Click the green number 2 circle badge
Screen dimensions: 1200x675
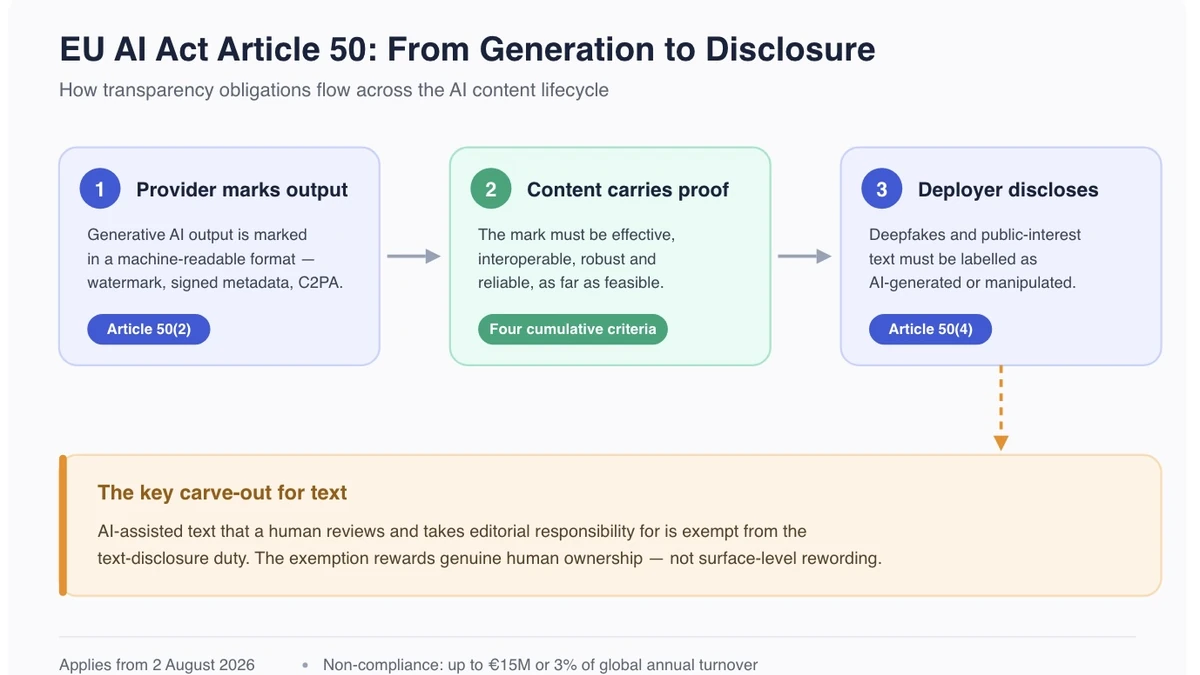(x=491, y=189)
